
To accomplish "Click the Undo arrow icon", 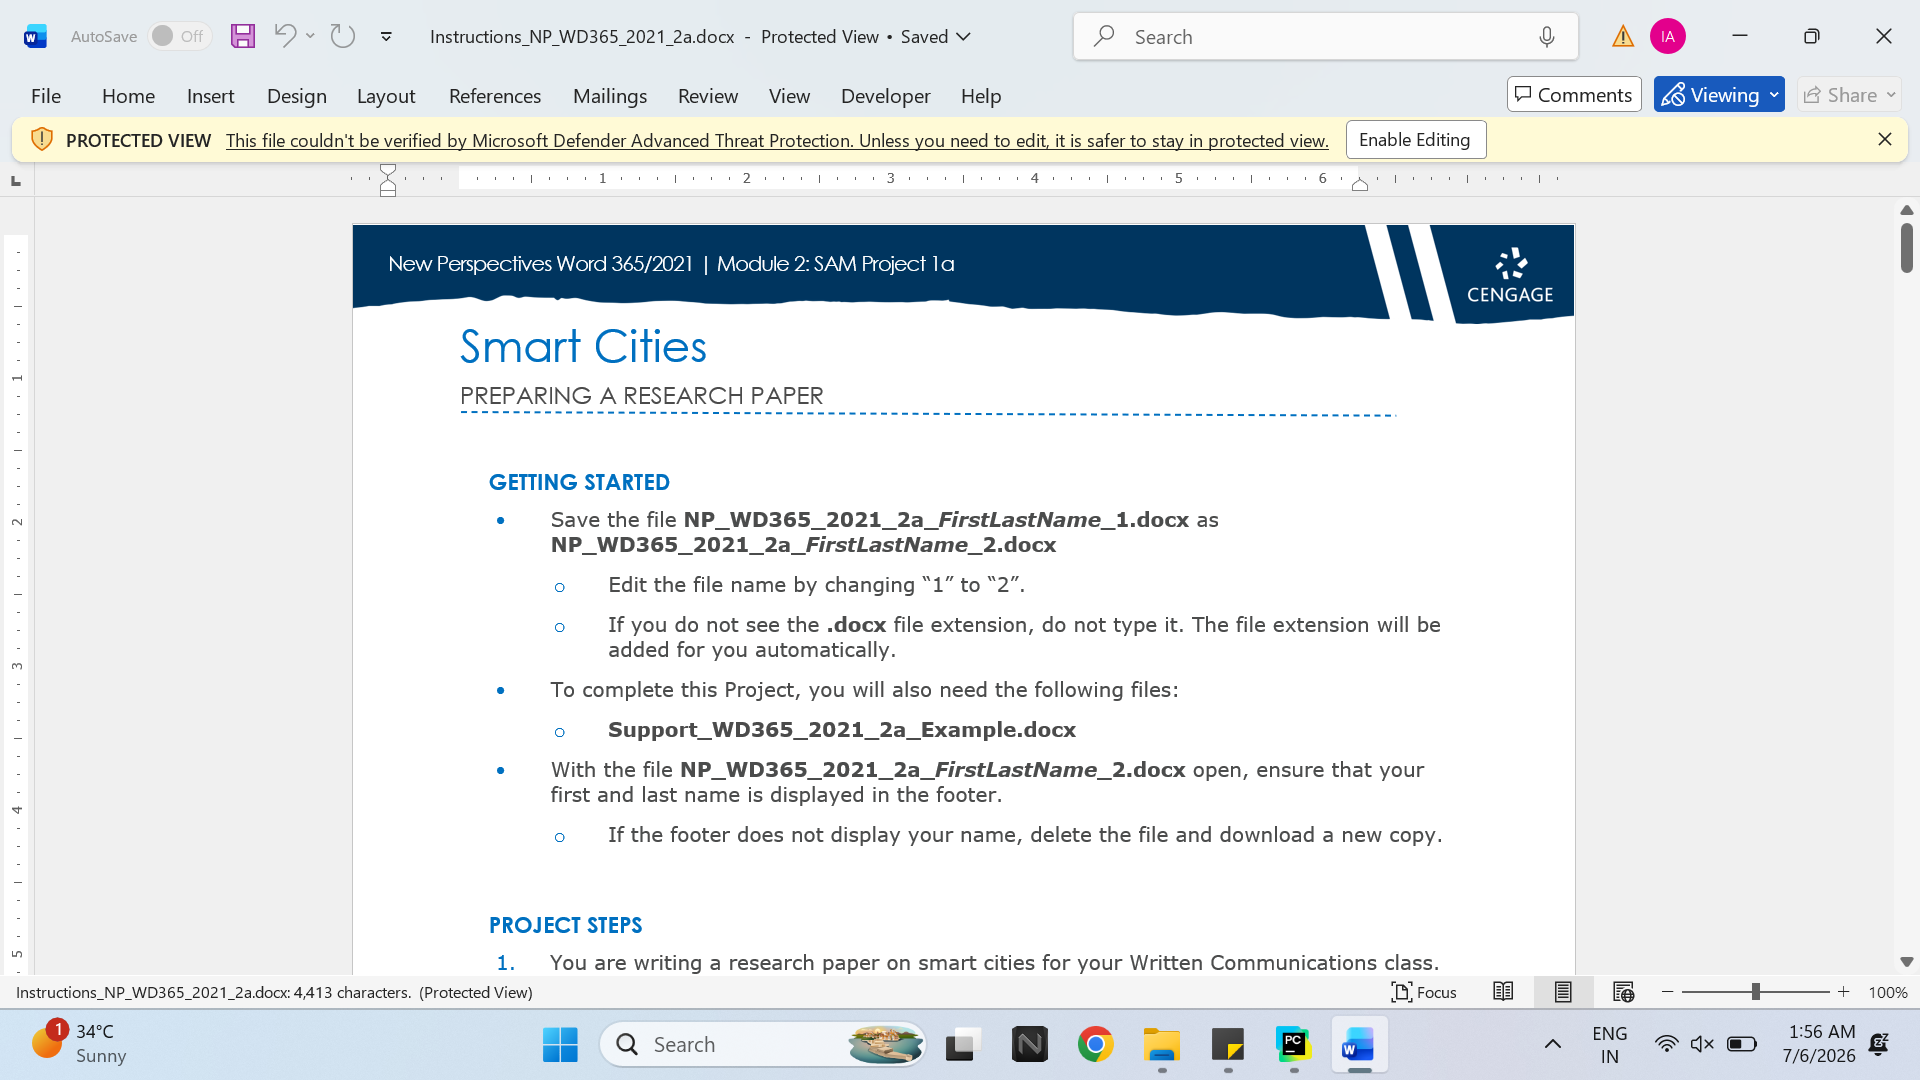I will [x=285, y=36].
